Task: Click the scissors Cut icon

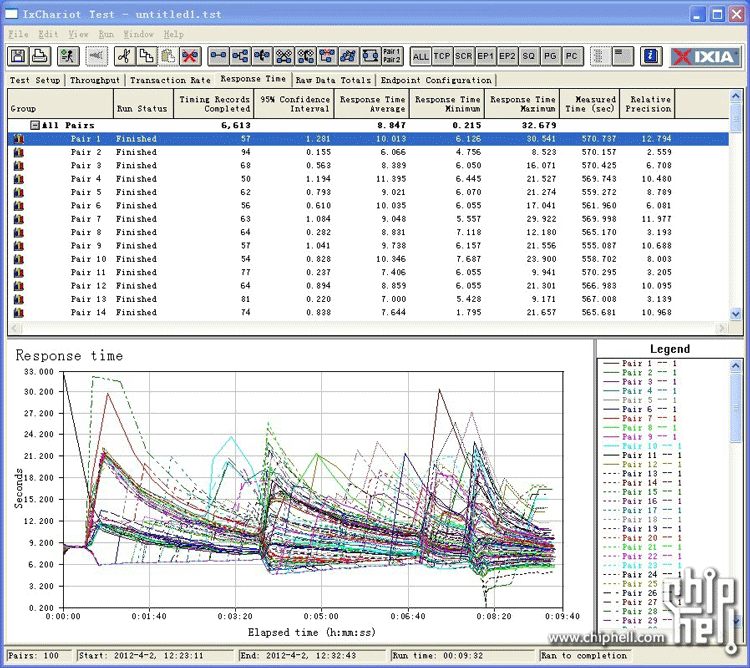Action: tap(124, 56)
